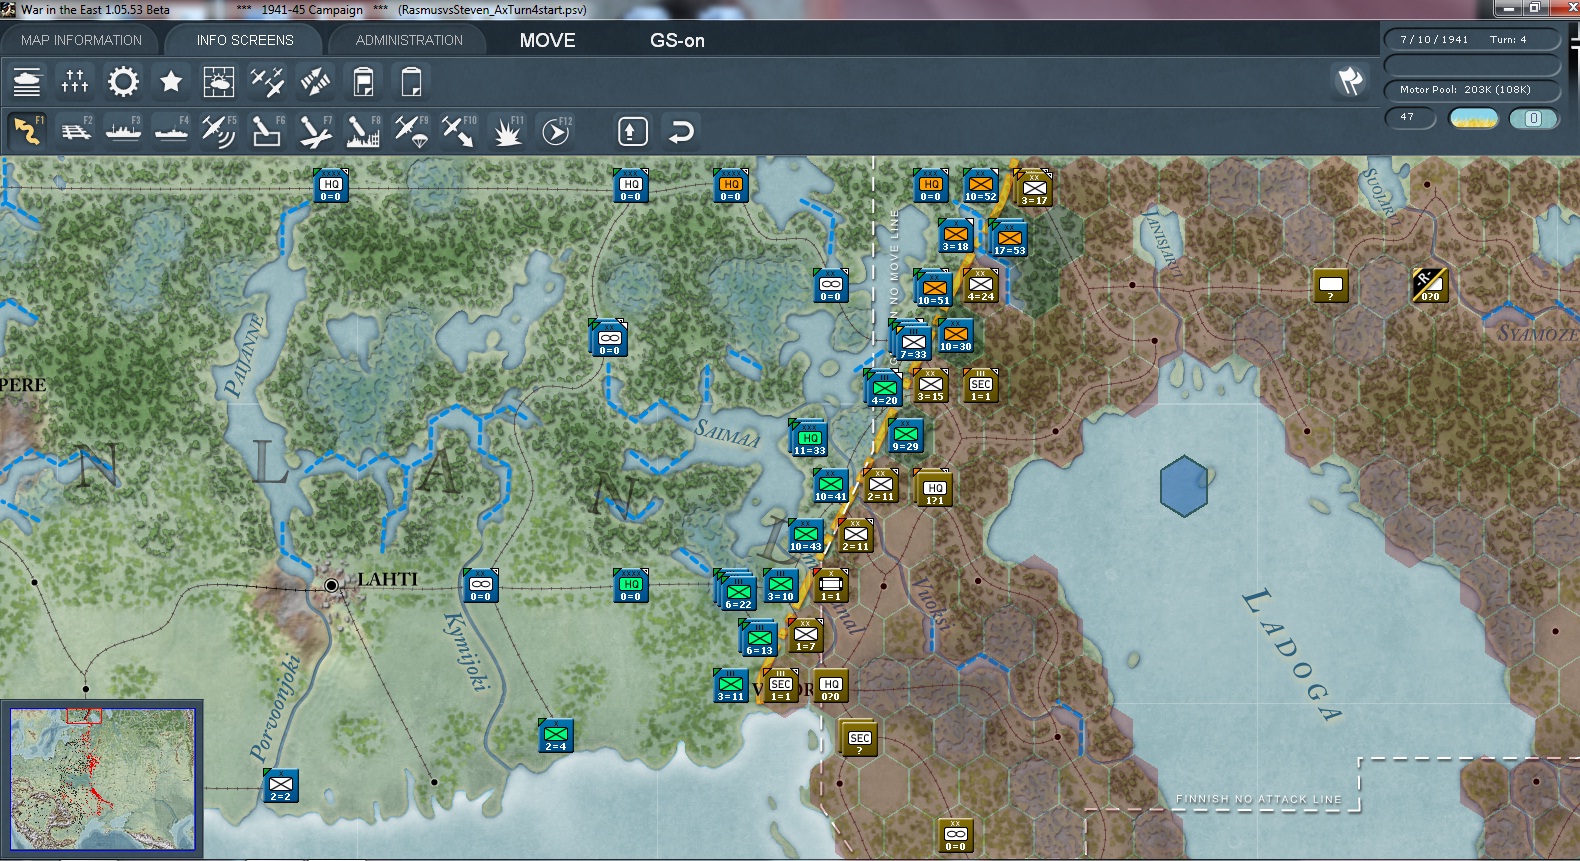Select the F2 rail mode icon
Image resolution: width=1580 pixels, height=861 pixels.
click(x=75, y=131)
